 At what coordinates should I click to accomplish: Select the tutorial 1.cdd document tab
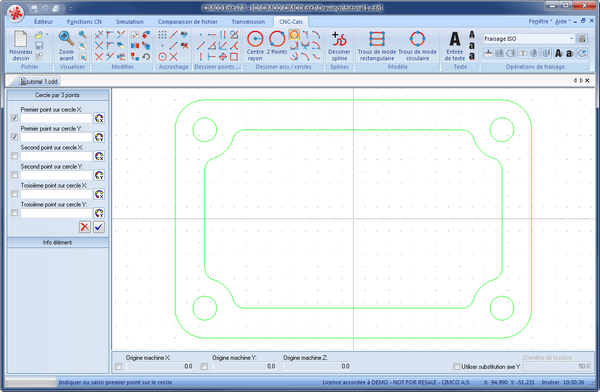point(39,81)
